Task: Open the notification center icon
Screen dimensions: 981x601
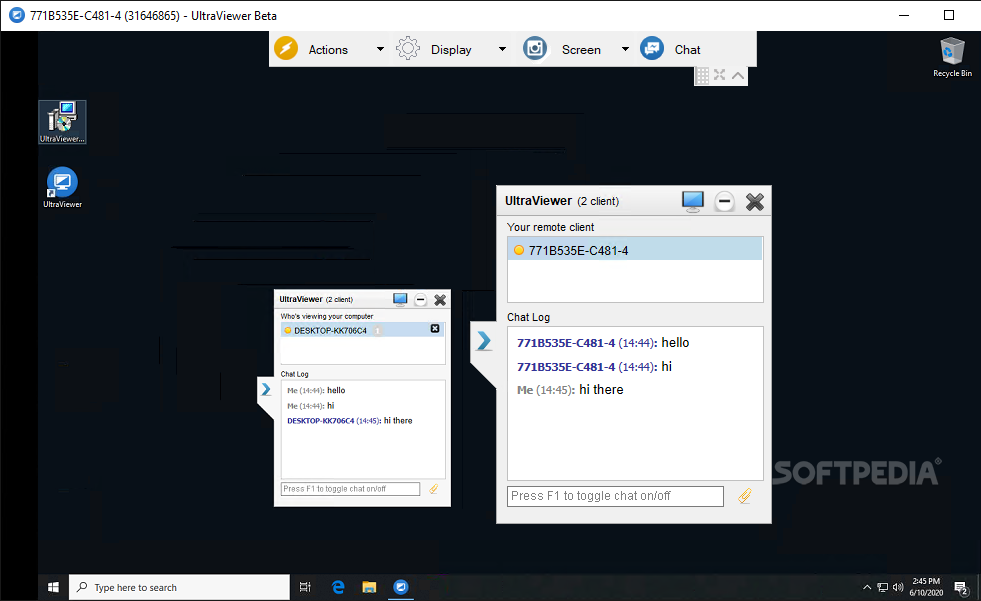Action: click(x=960, y=587)
